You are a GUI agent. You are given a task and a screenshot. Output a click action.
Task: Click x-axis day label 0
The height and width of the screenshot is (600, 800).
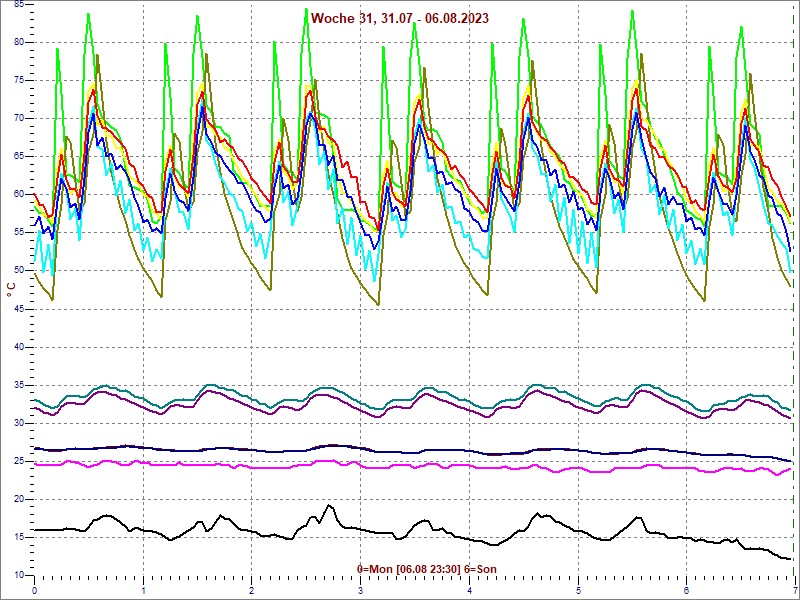34,591
